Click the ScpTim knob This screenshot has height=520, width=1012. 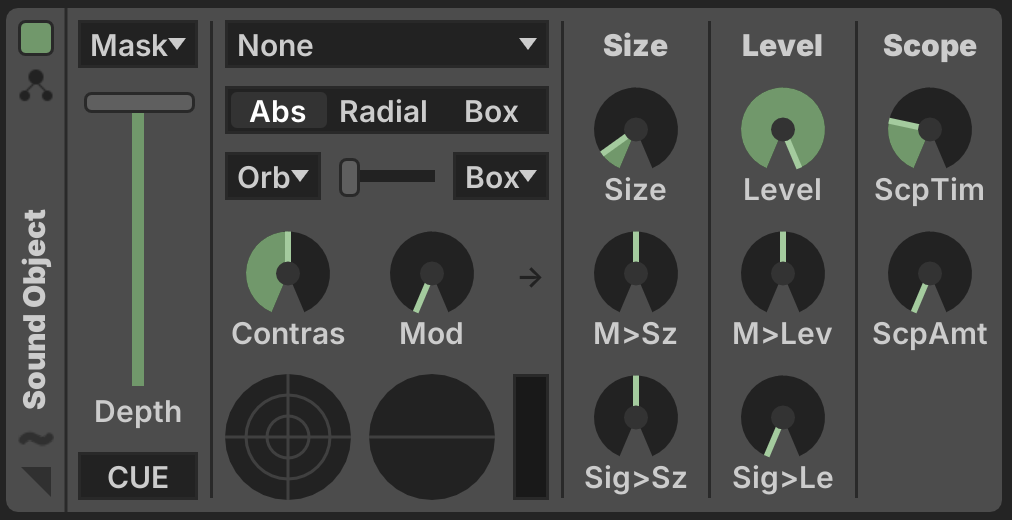pyautogui.click(x=930, y=128)
